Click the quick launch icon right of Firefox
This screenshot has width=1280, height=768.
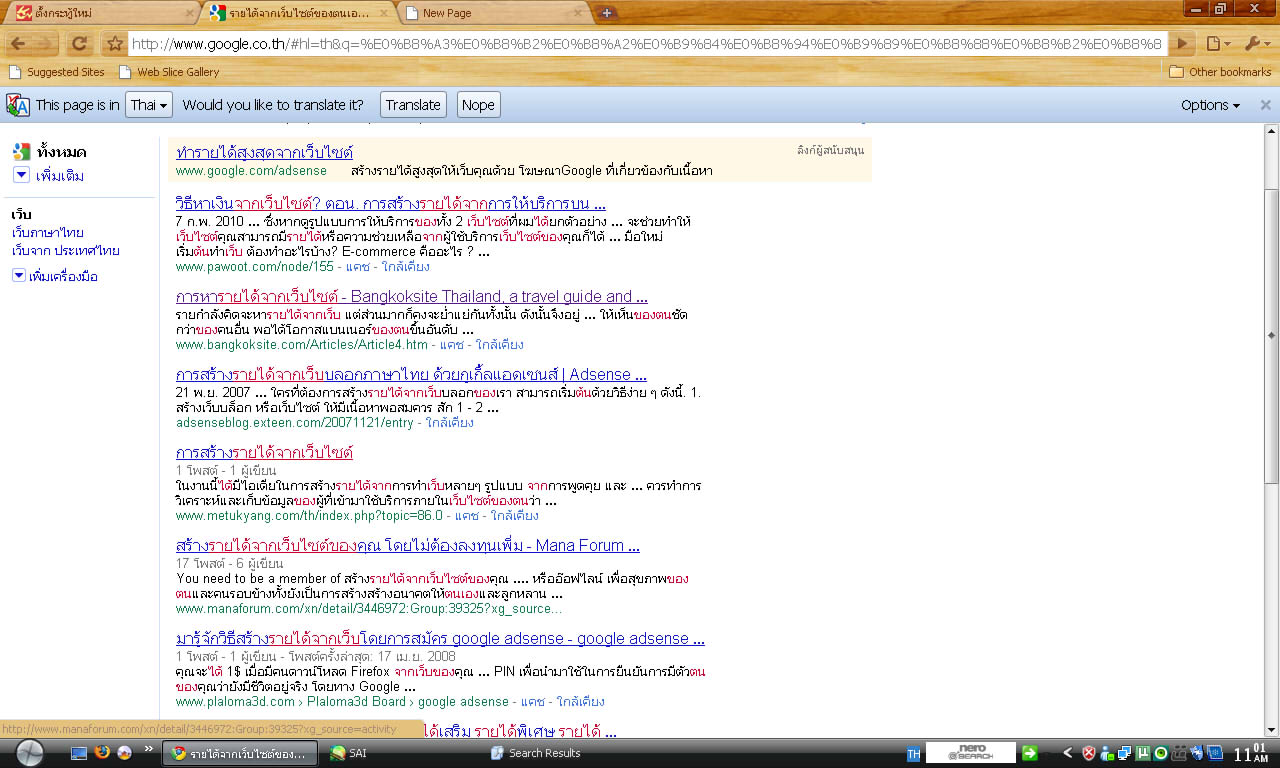click(x=124, y=753)
